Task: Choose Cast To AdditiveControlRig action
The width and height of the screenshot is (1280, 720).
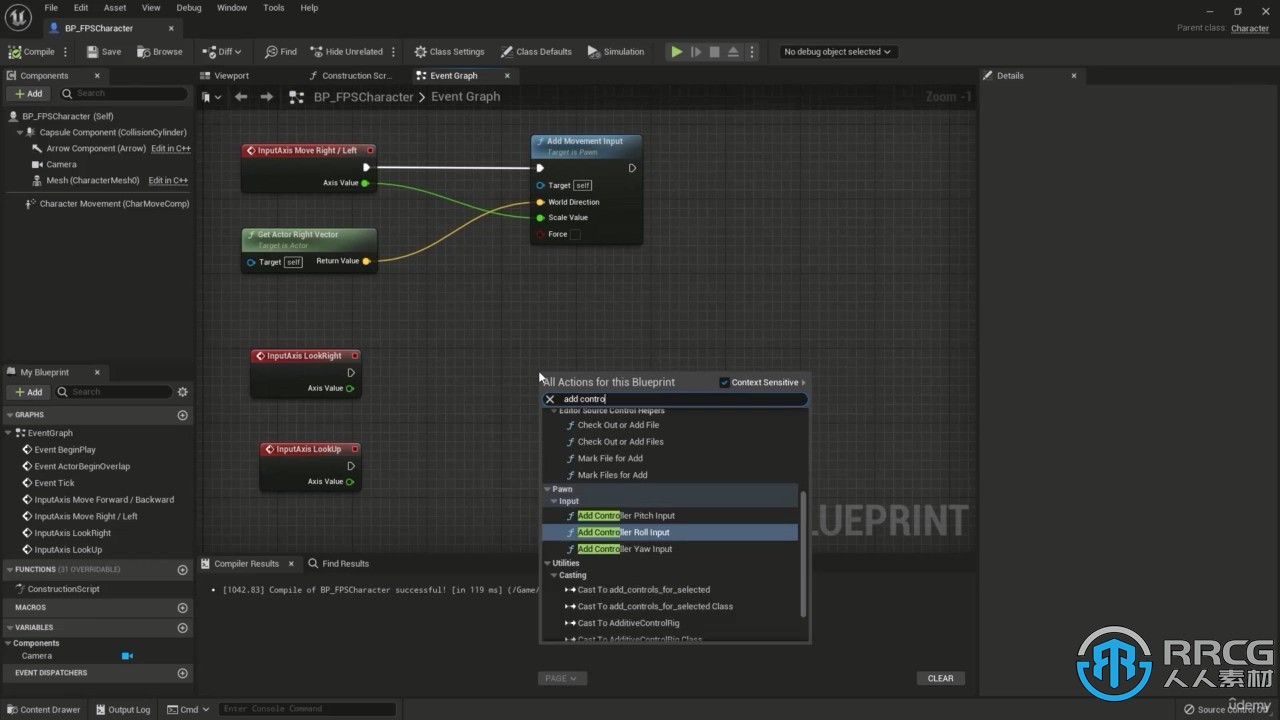Action: click(628, 623)
